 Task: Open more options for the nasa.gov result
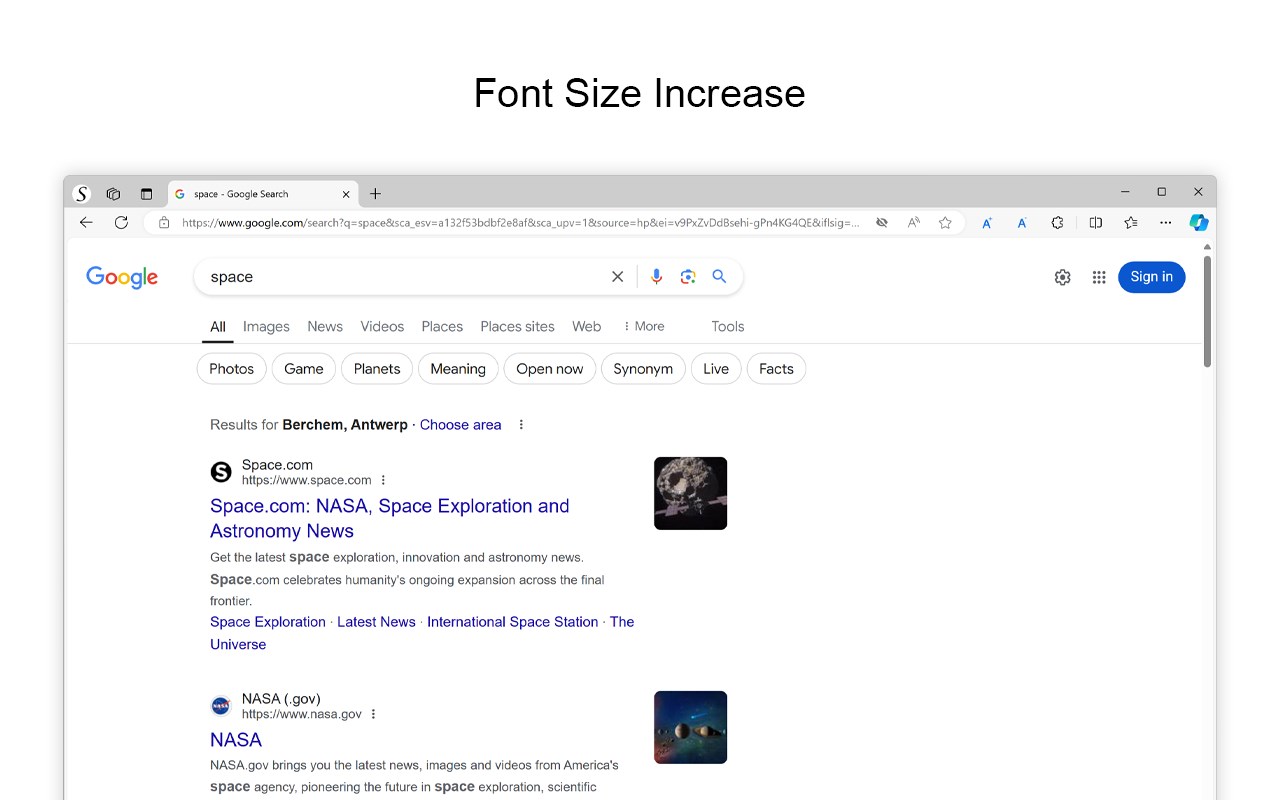[x=374, y=714]
